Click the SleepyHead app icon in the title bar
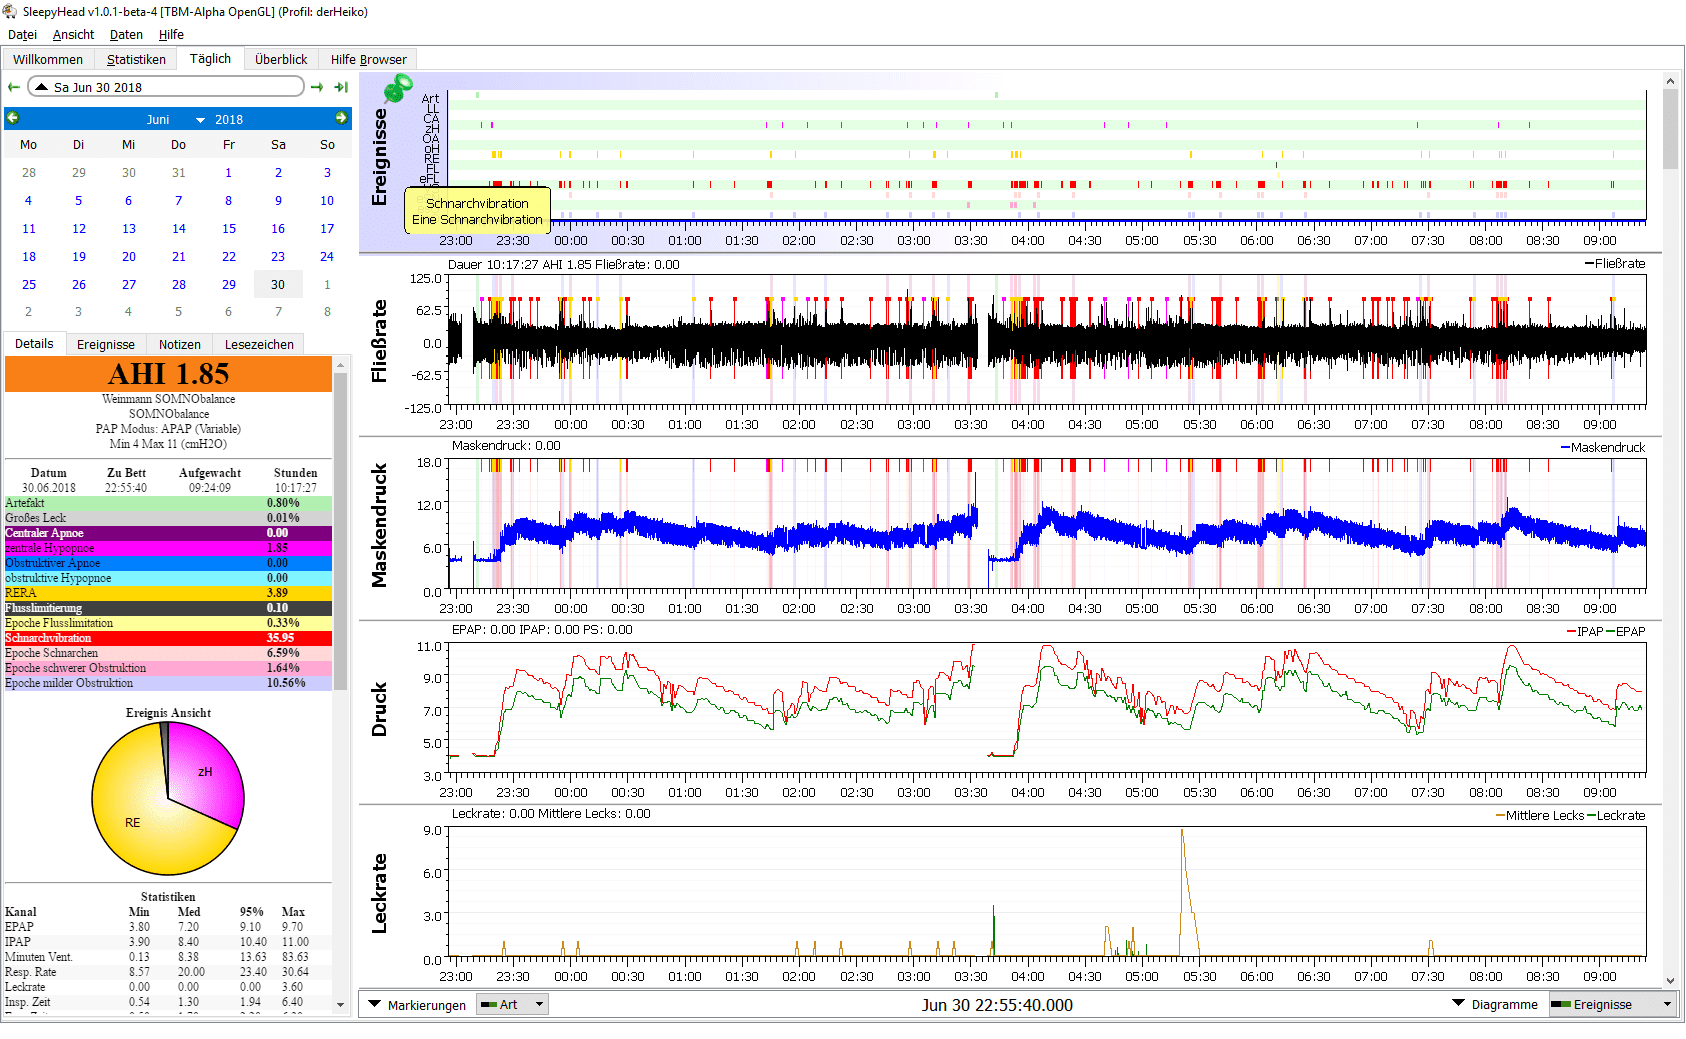1686x1039 pixels. click(10, 12)
